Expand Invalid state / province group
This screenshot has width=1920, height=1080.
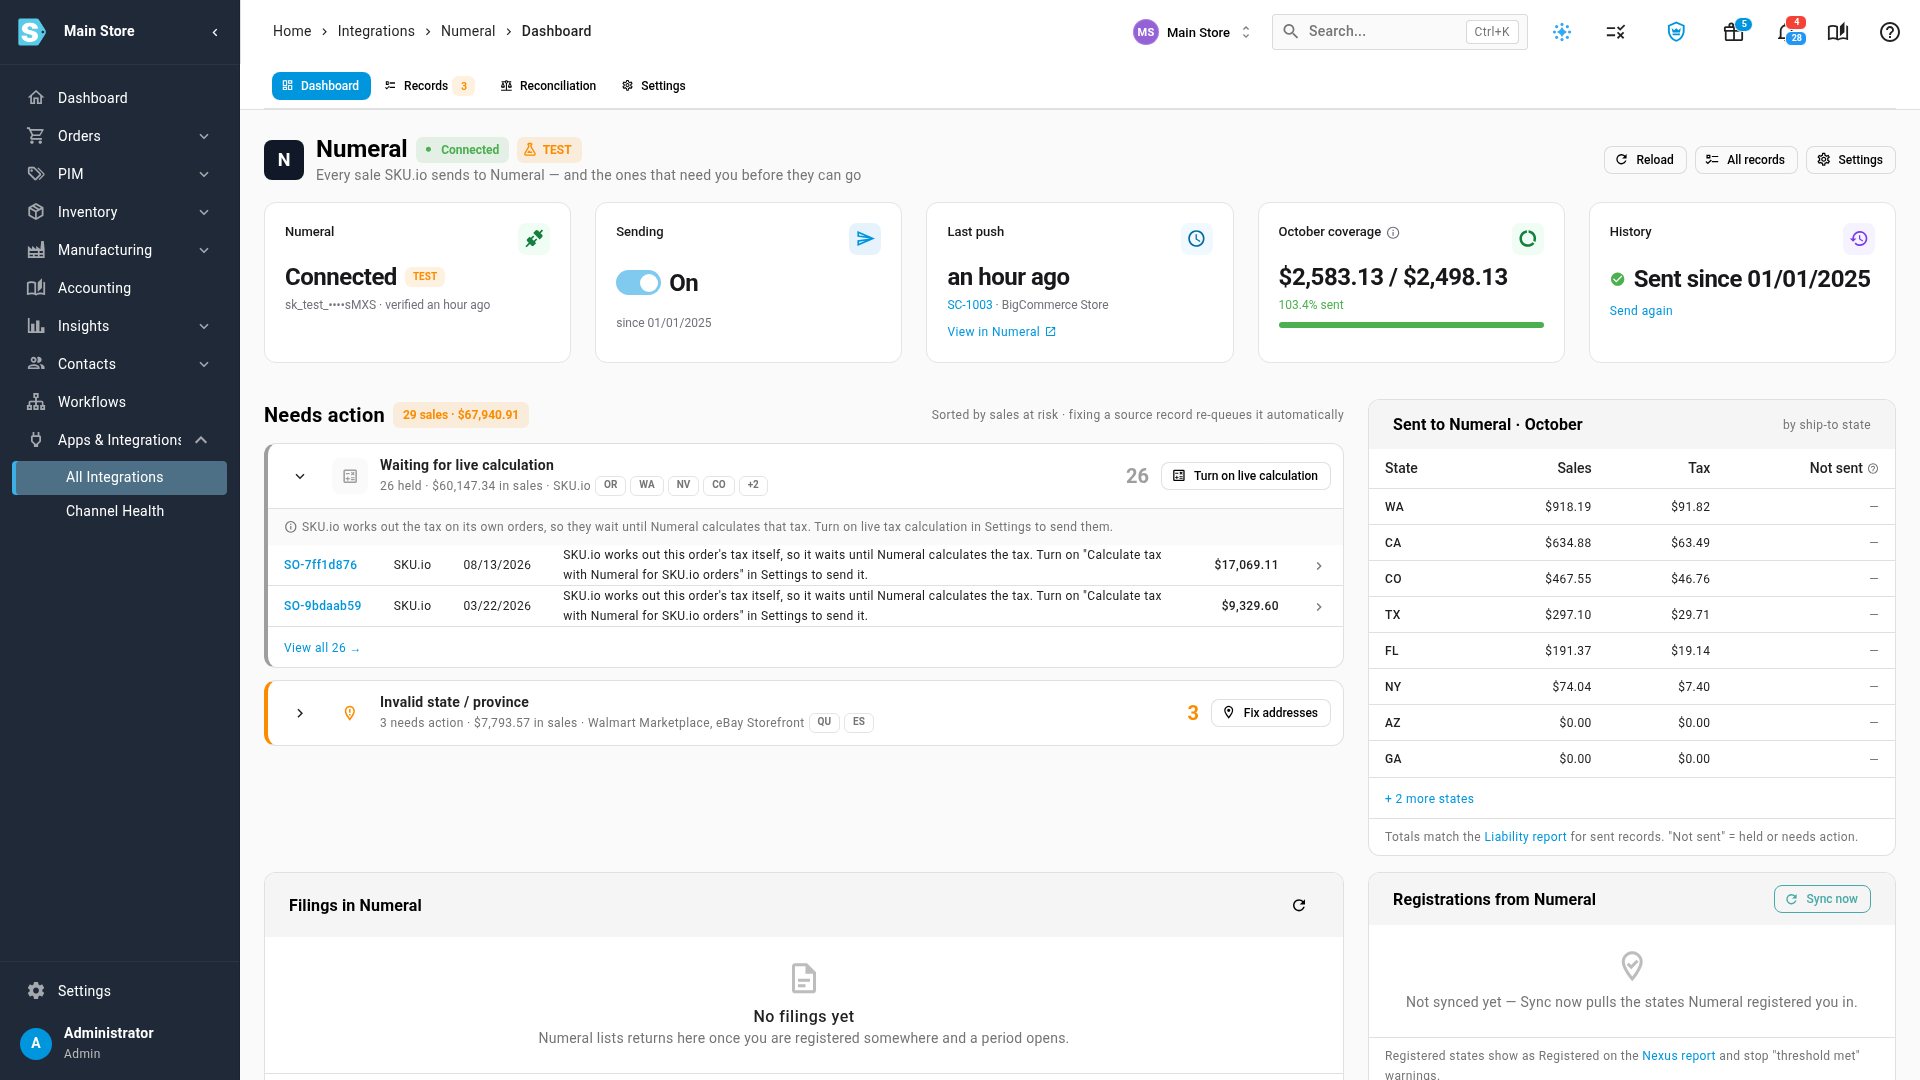300,713
